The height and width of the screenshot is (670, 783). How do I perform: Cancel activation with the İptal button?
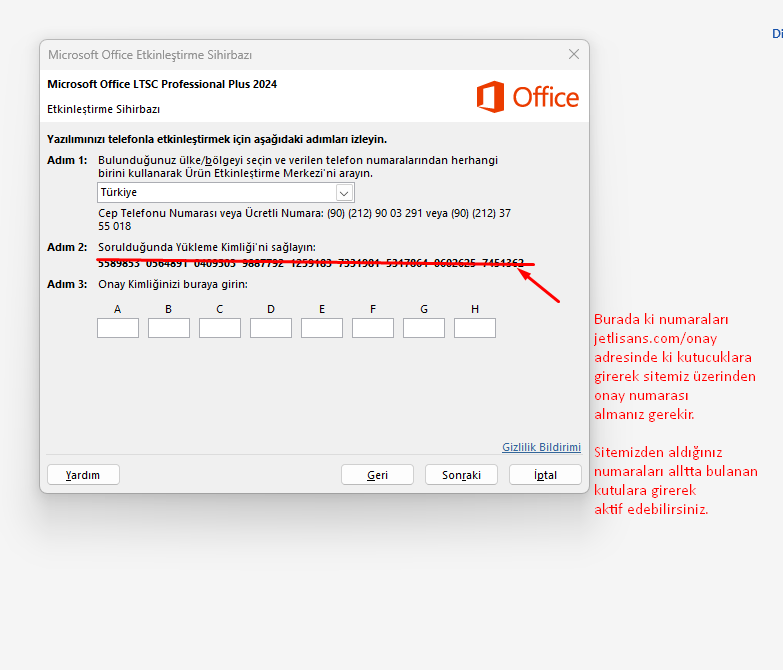[x=546, y=475]
